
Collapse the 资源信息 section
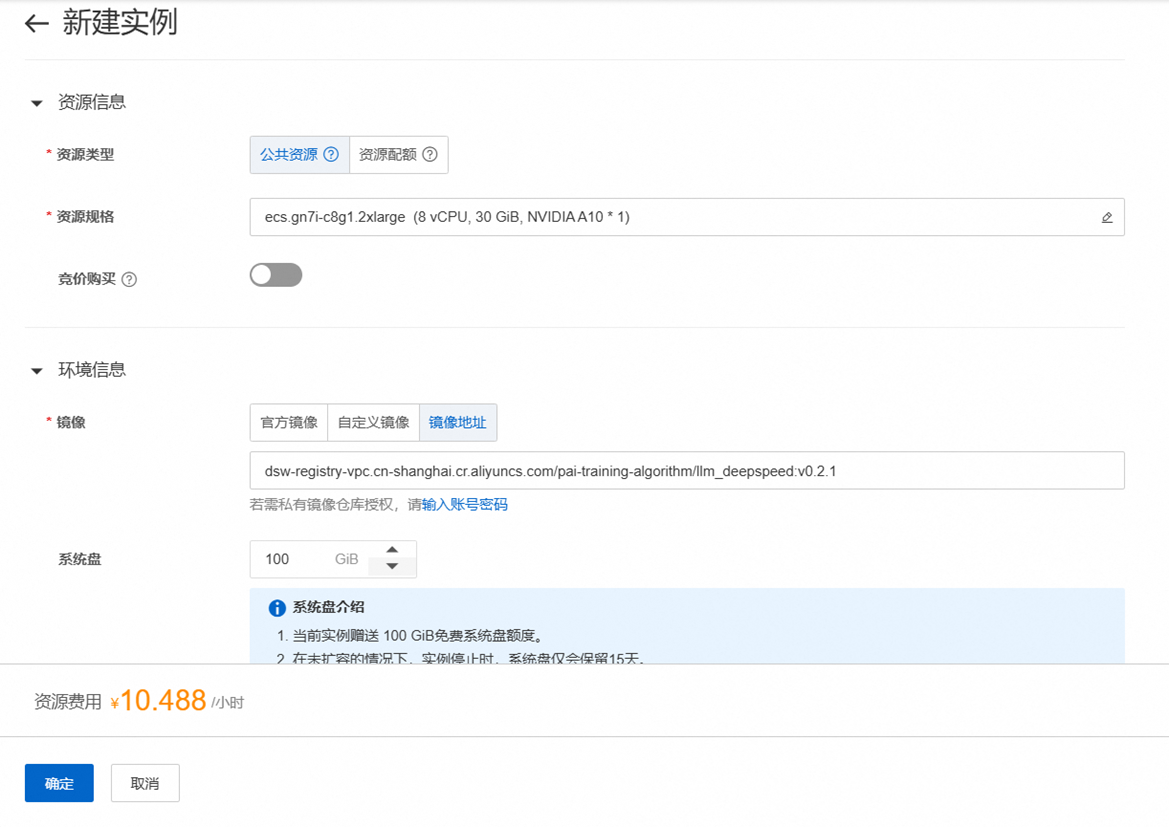pyautogui.click(x=36, y=102)
